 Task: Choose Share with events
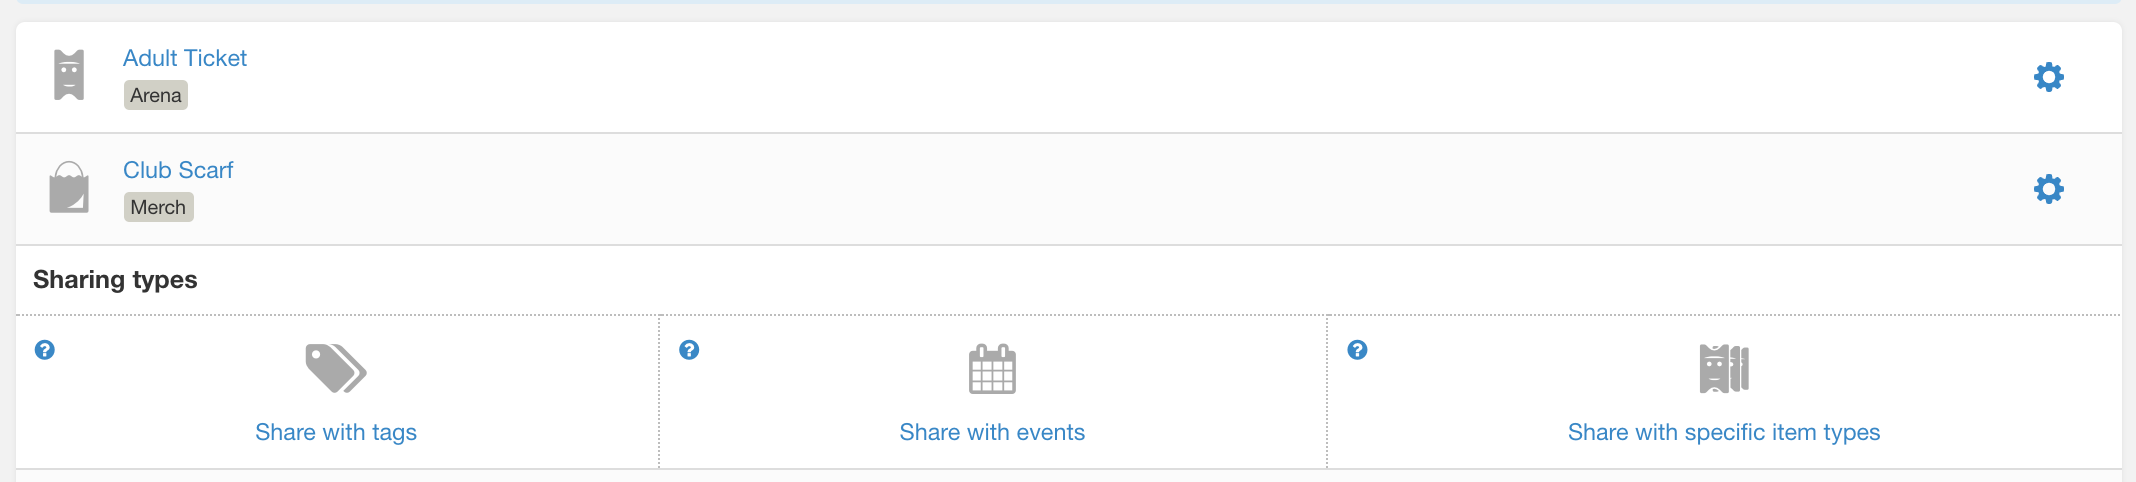pyautogui.click(x=992, y=432)
